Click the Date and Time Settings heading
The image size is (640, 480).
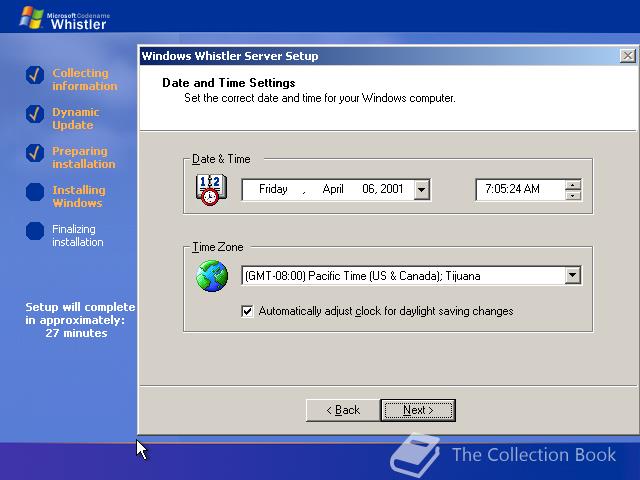pos(229,83)
